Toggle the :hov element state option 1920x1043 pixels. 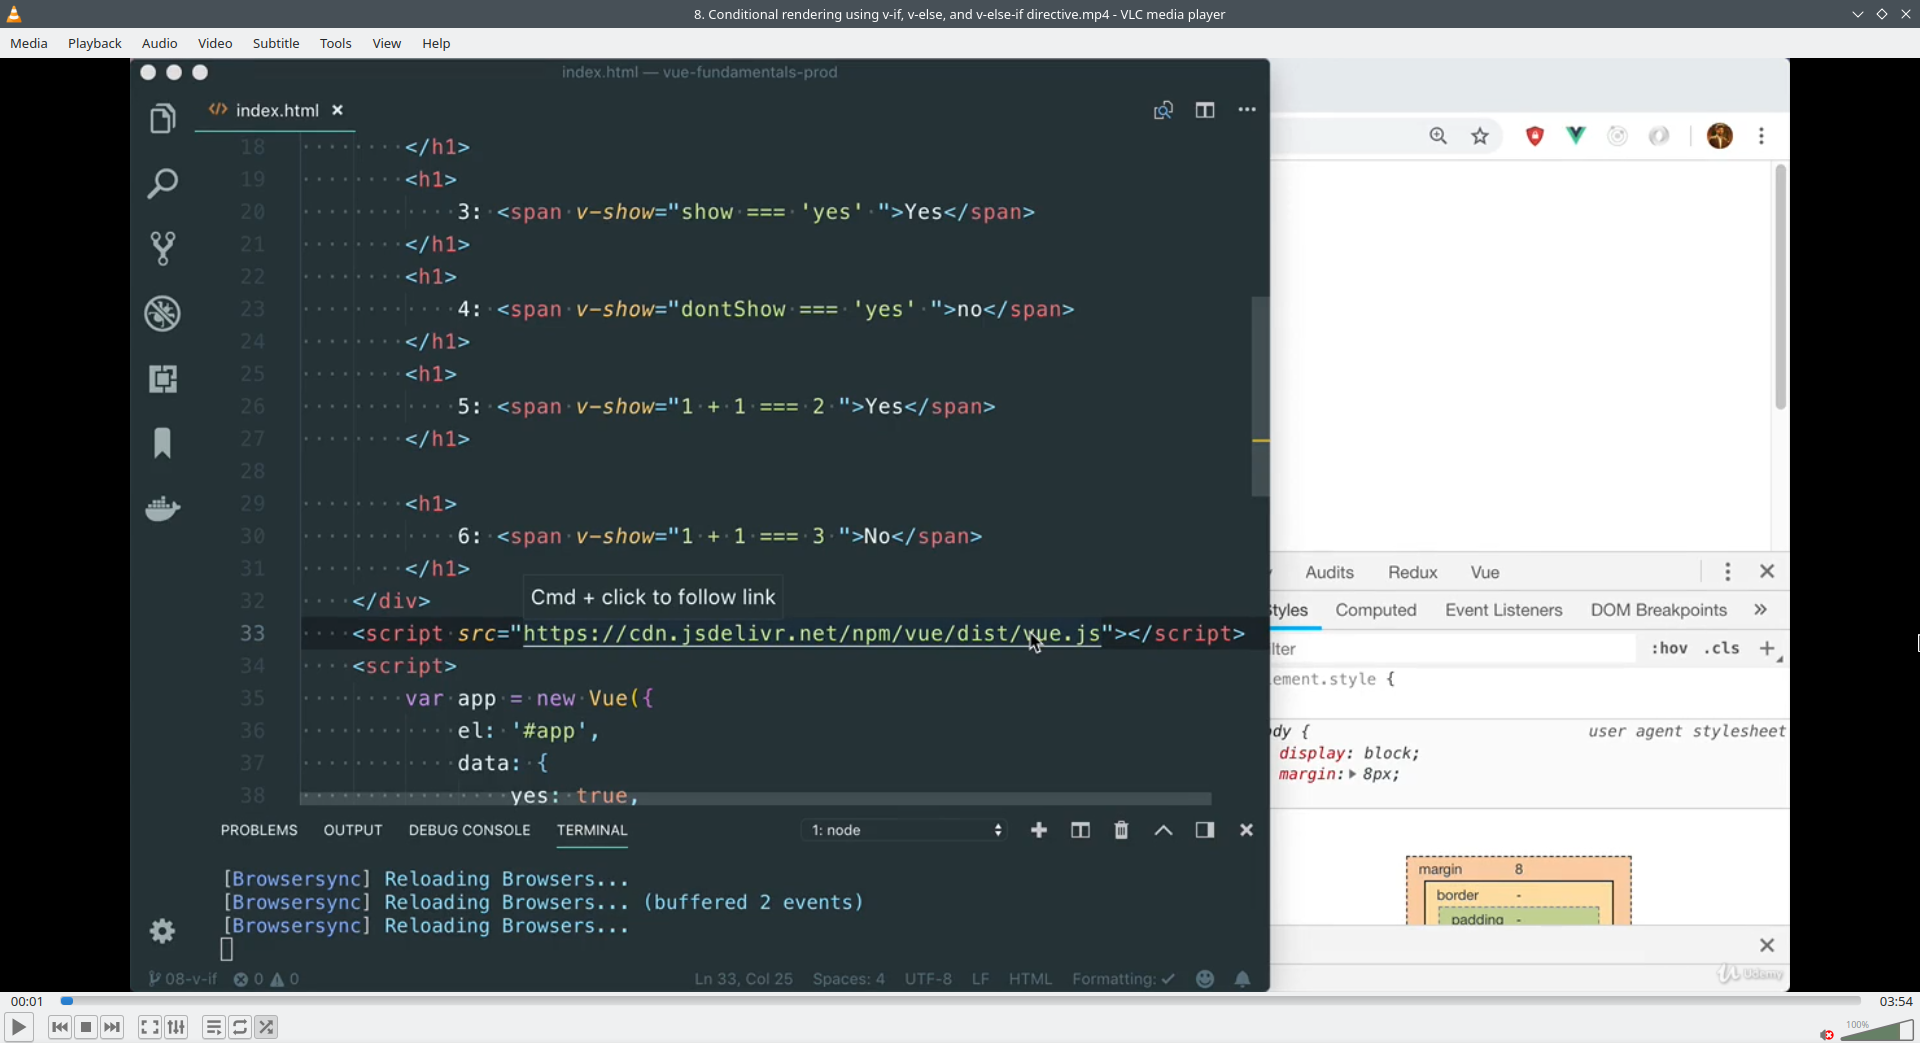pyautogui.click(x=1669, y=648)
